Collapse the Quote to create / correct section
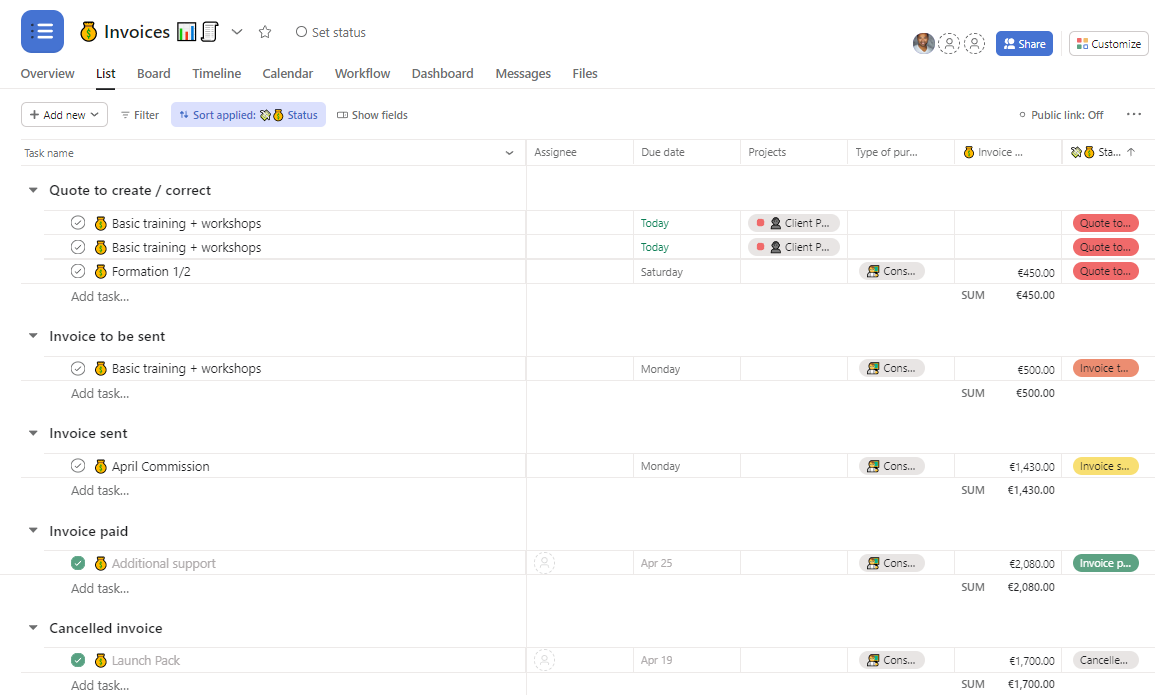Screen dimensions: 1155x695 pos(33,190)
